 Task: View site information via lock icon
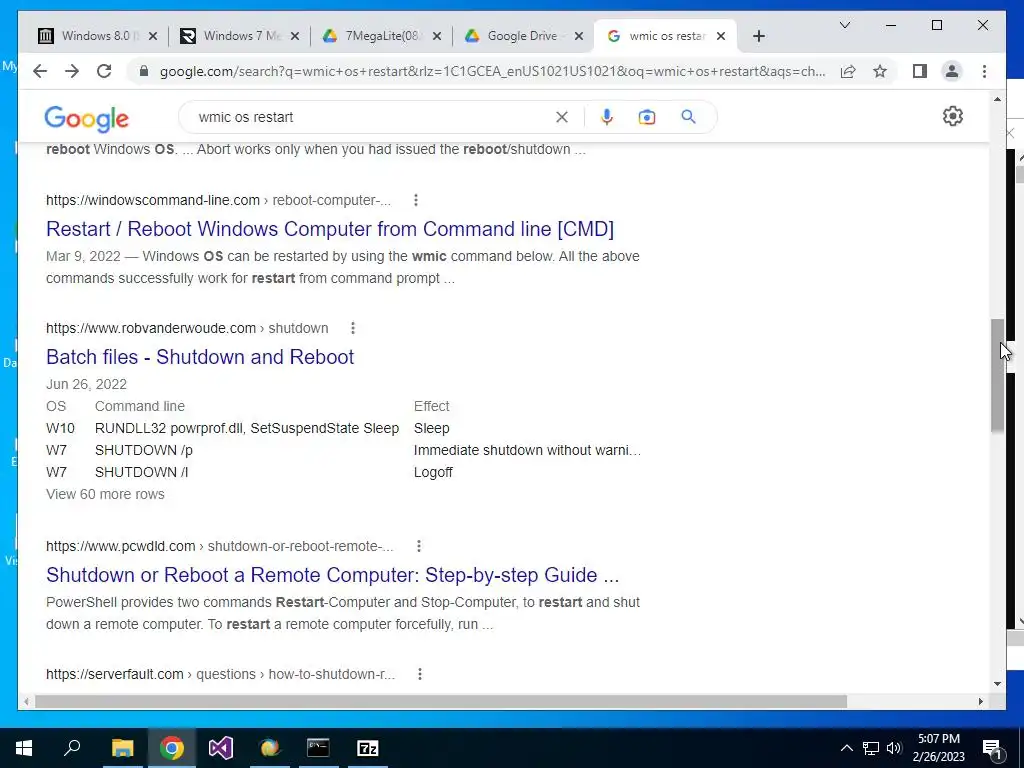click(x=144, y=71)
